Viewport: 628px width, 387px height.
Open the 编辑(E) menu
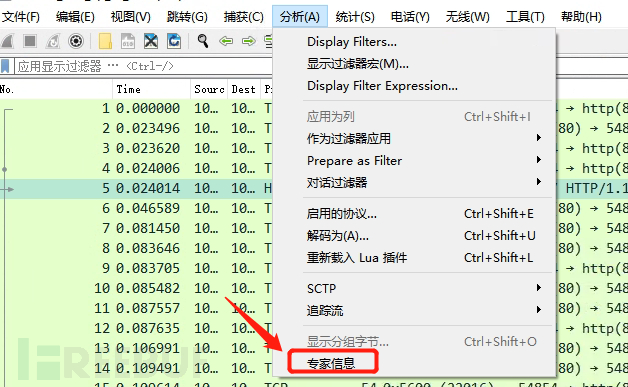(75, 17)
